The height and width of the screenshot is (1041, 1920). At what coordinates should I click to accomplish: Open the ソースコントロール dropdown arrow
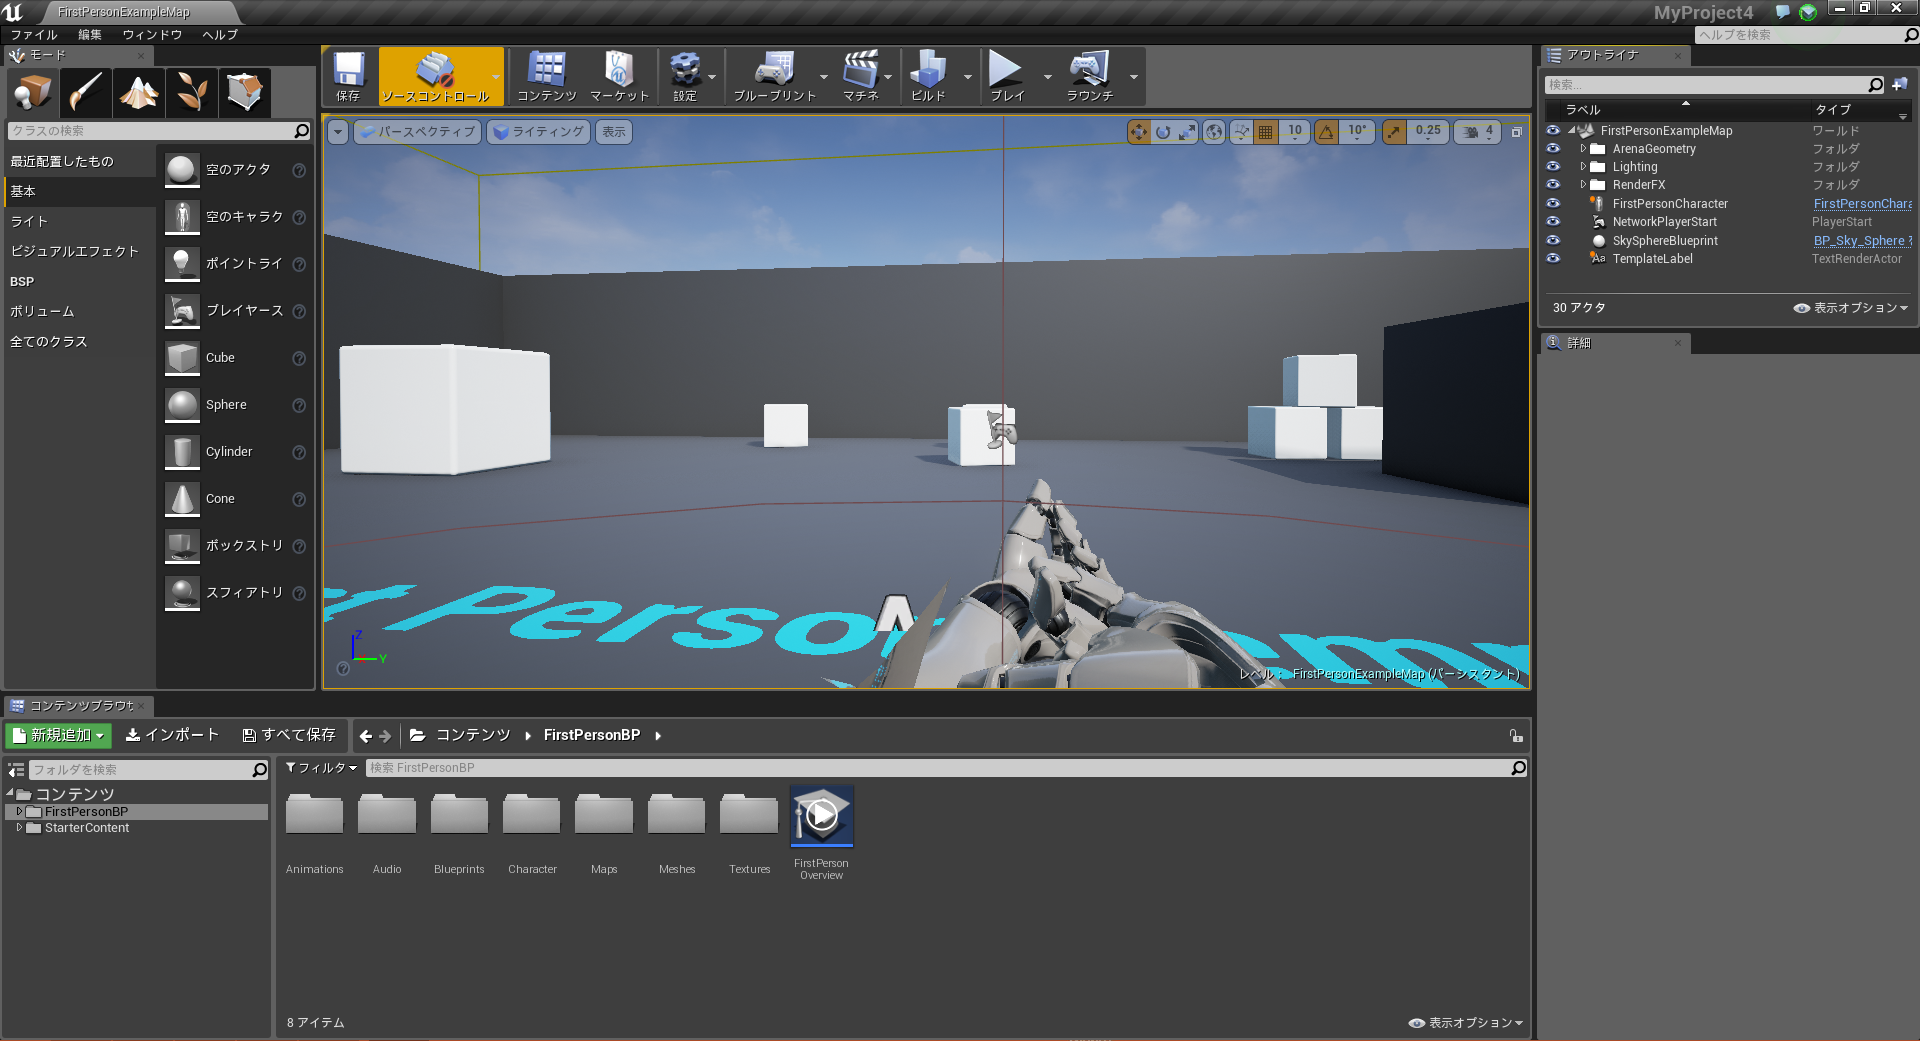click(496, 77)
